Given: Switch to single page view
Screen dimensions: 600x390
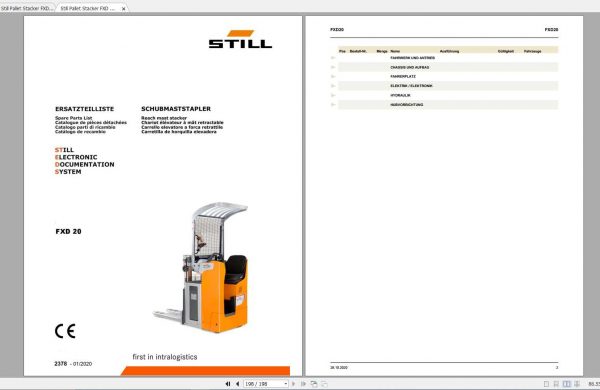Looking at the screenshot, I should (546, 383).
